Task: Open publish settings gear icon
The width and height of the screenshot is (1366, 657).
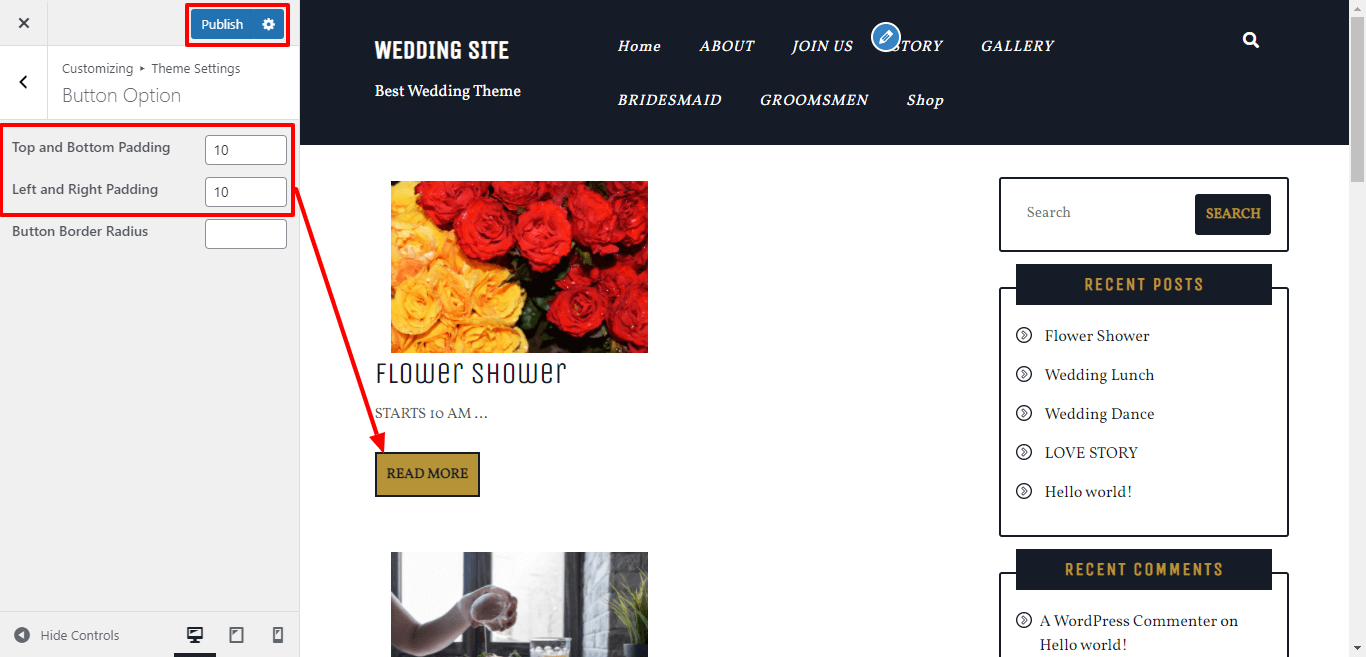Action: click(x=268, y=24)
